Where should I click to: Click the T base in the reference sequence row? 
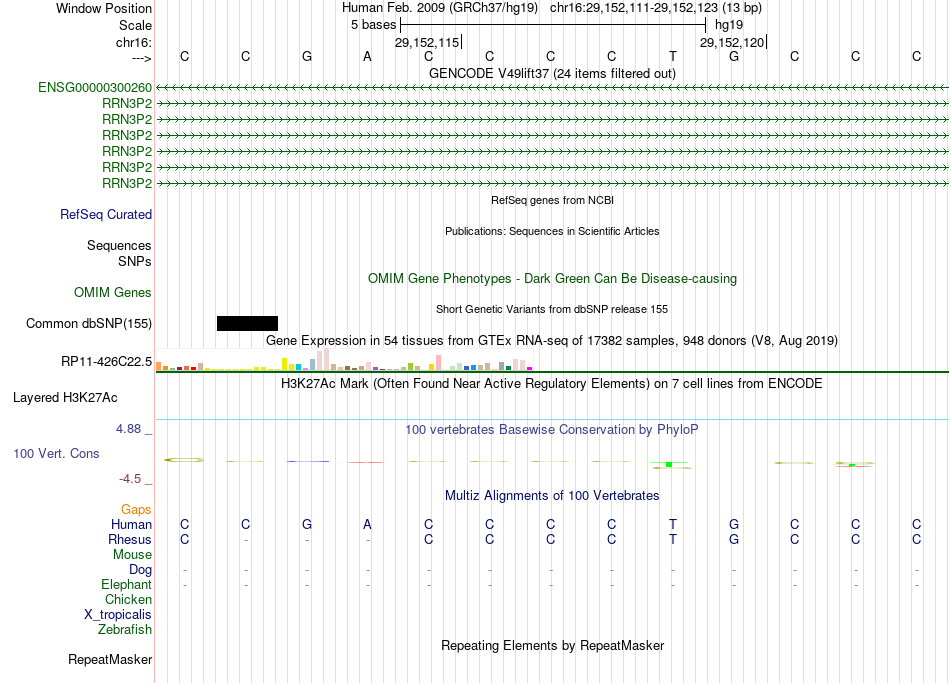point(673,56)
